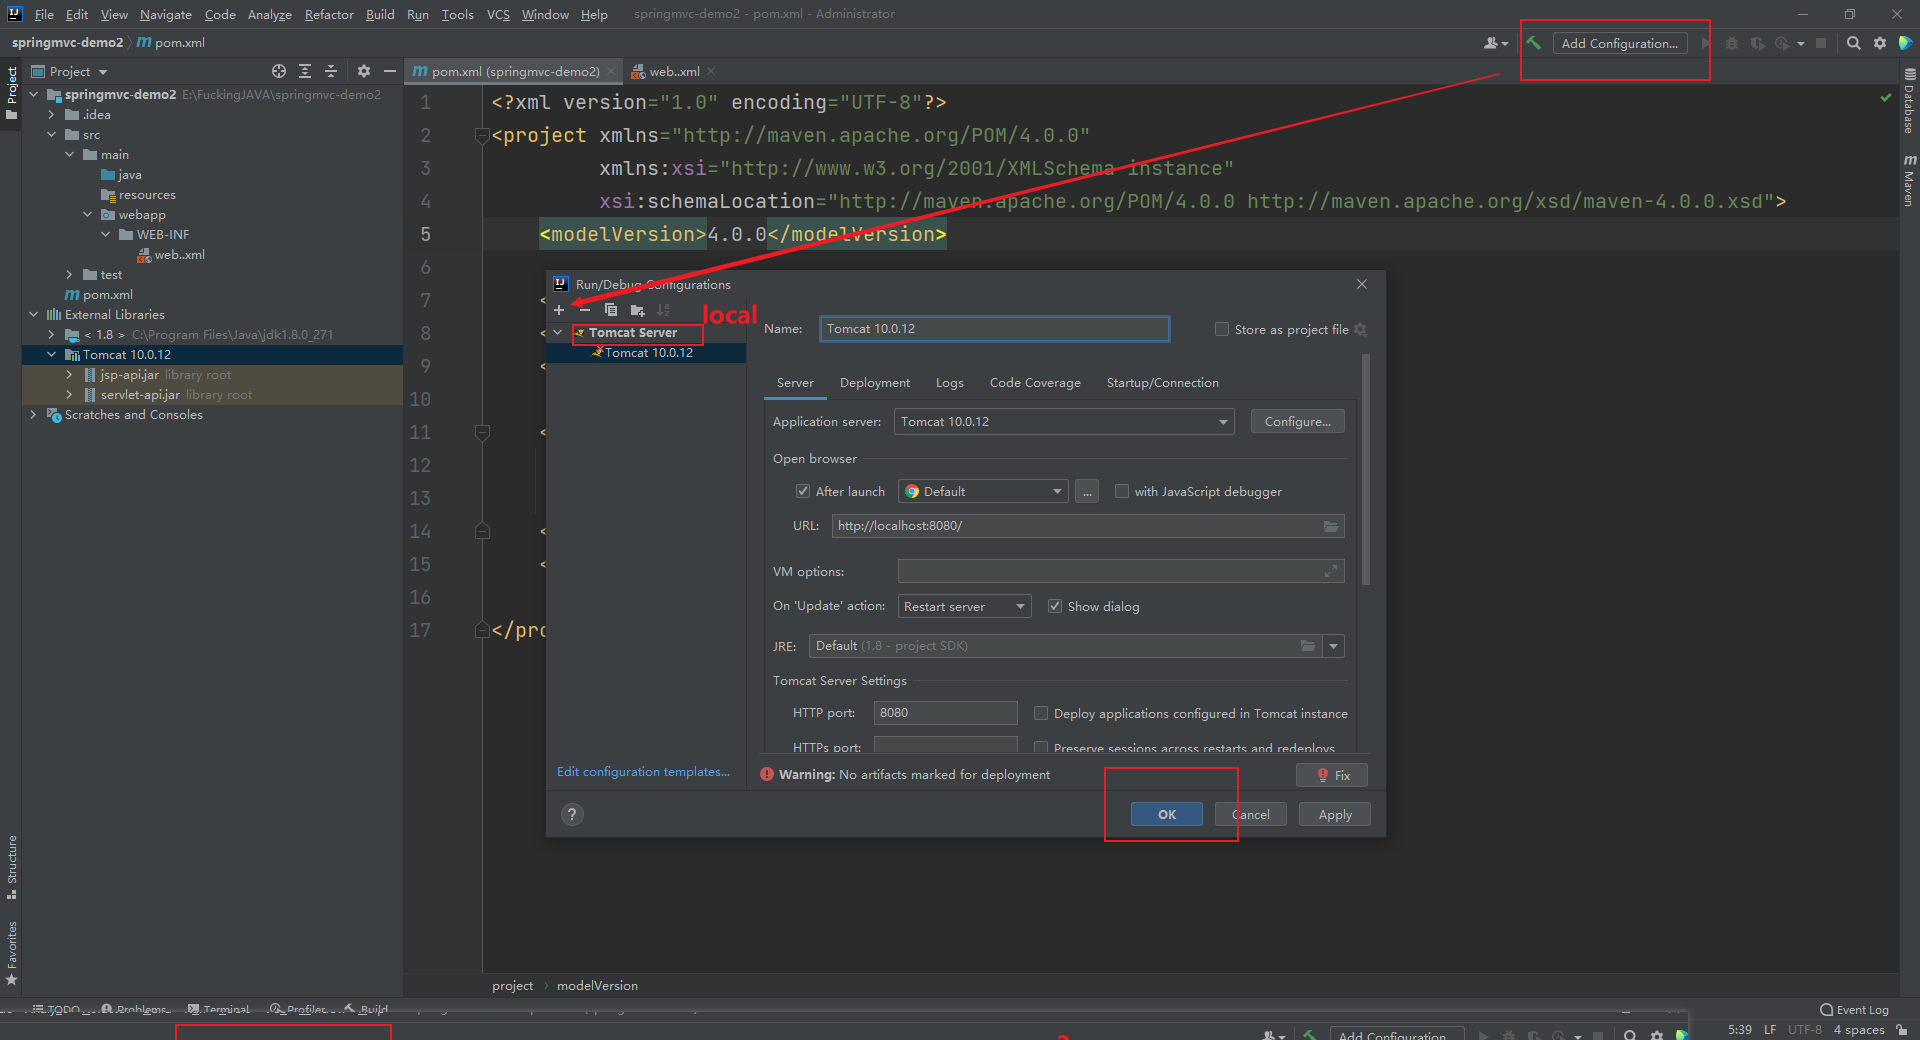Click browse folder icon in URL field
1920x1040 pixels.
[x=1331, y=526]
